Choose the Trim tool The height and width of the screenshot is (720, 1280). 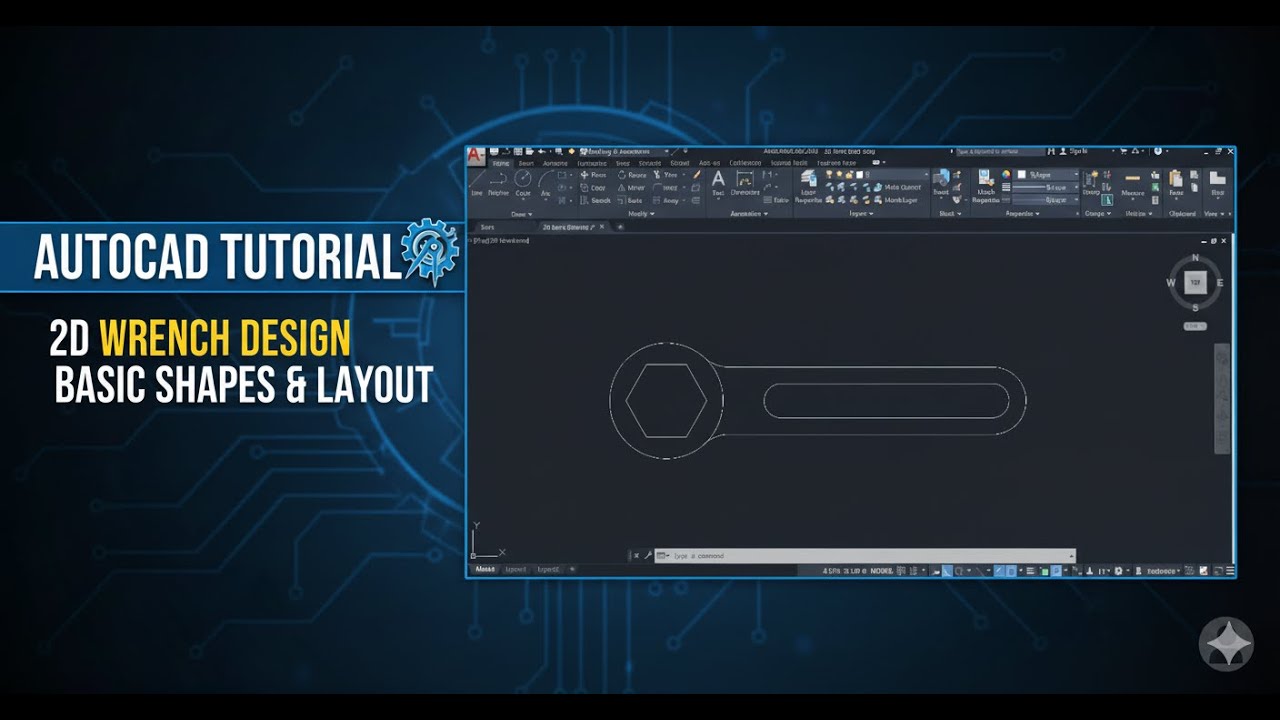pyautogui.click(x=665, y=175)
